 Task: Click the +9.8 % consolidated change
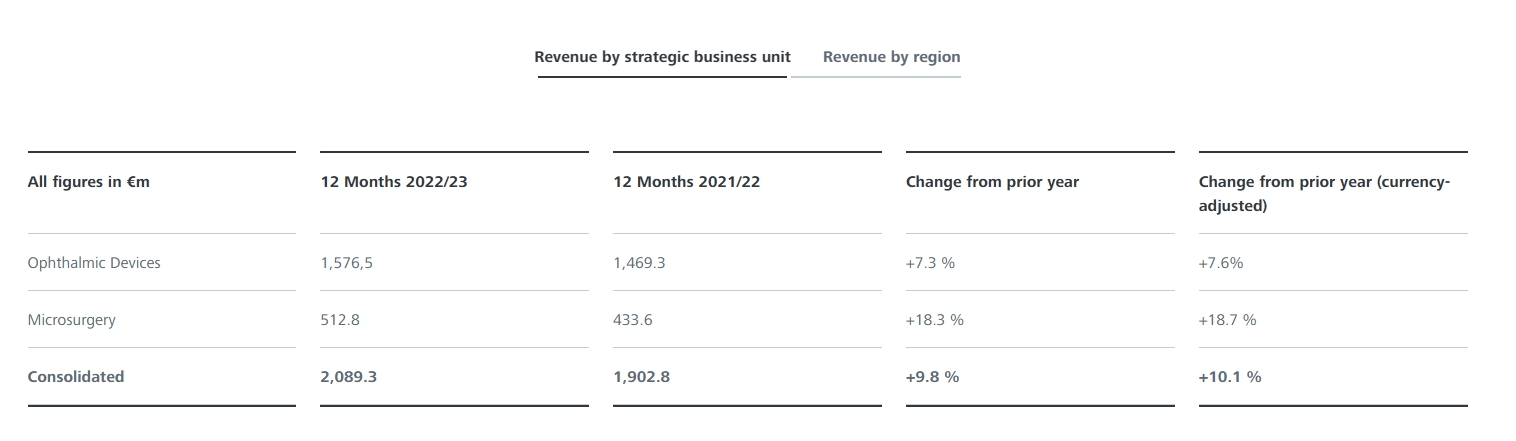[x=932, y=377]
